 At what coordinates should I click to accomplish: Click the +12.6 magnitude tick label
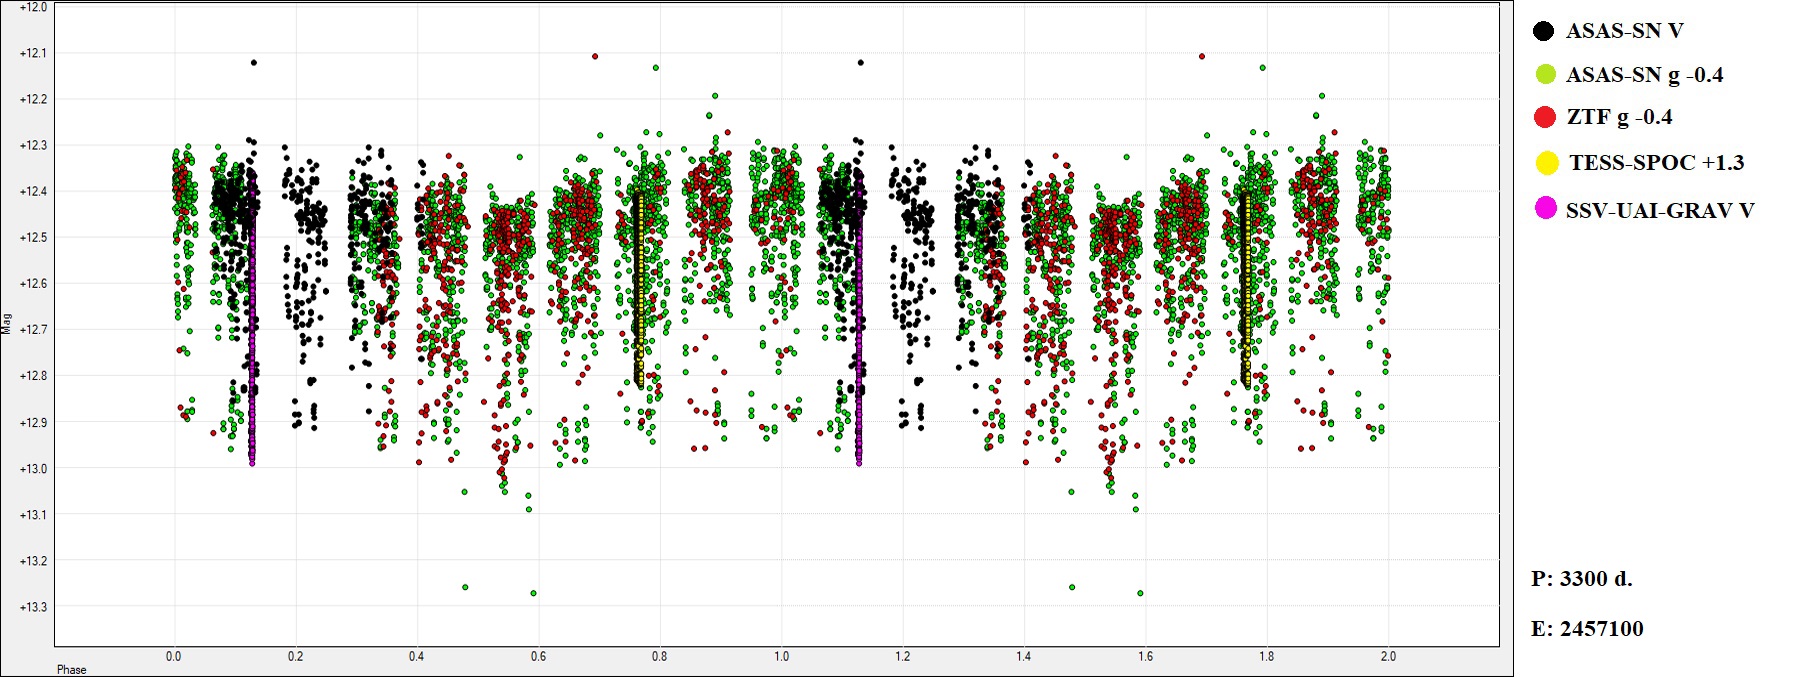click(33, 283)
